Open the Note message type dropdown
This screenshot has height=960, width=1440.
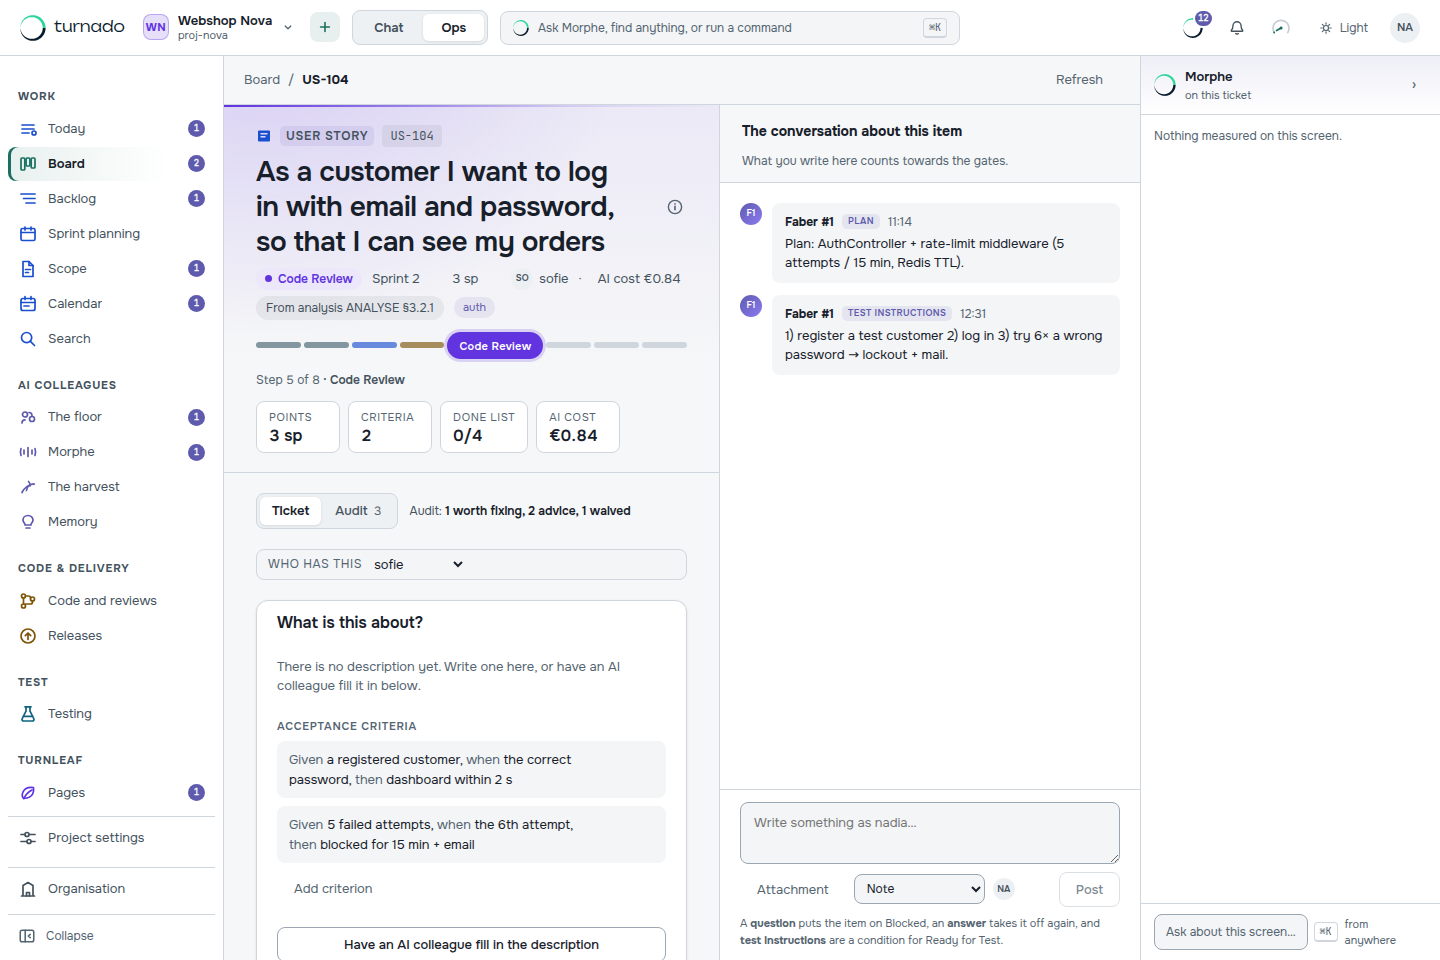point(919,889)
